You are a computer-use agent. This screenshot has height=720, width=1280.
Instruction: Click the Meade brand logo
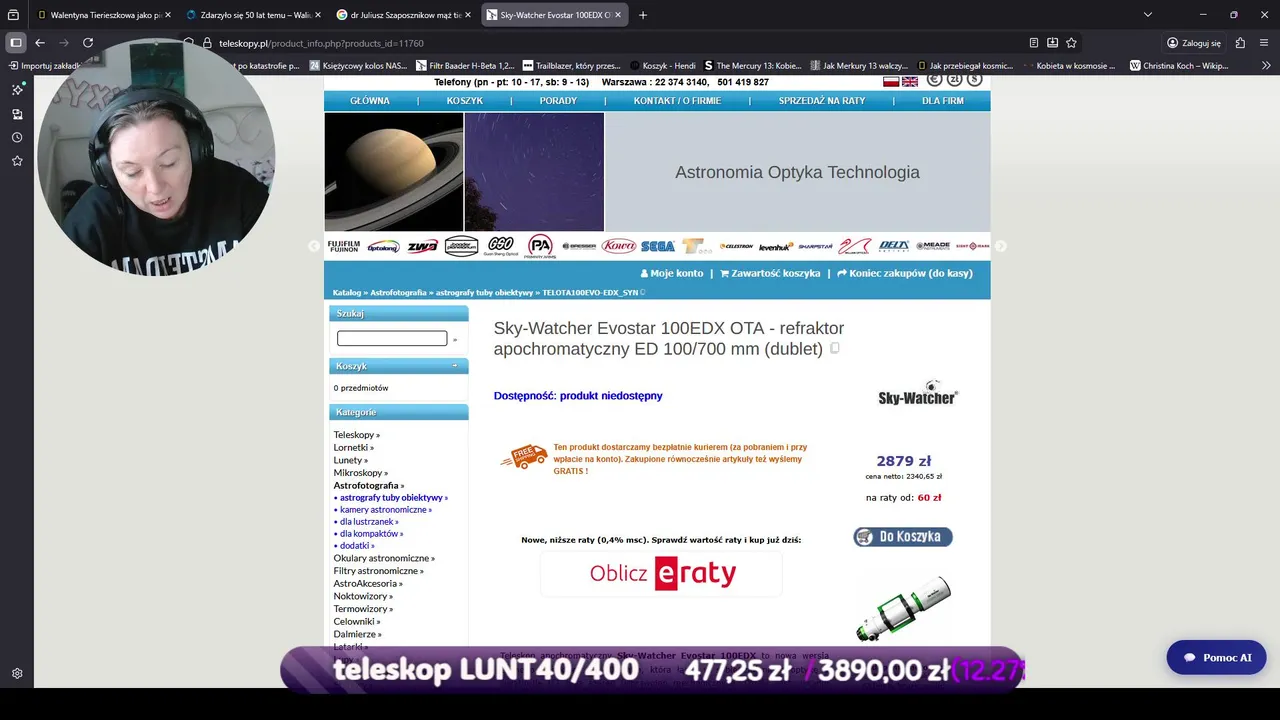(933, 246)
